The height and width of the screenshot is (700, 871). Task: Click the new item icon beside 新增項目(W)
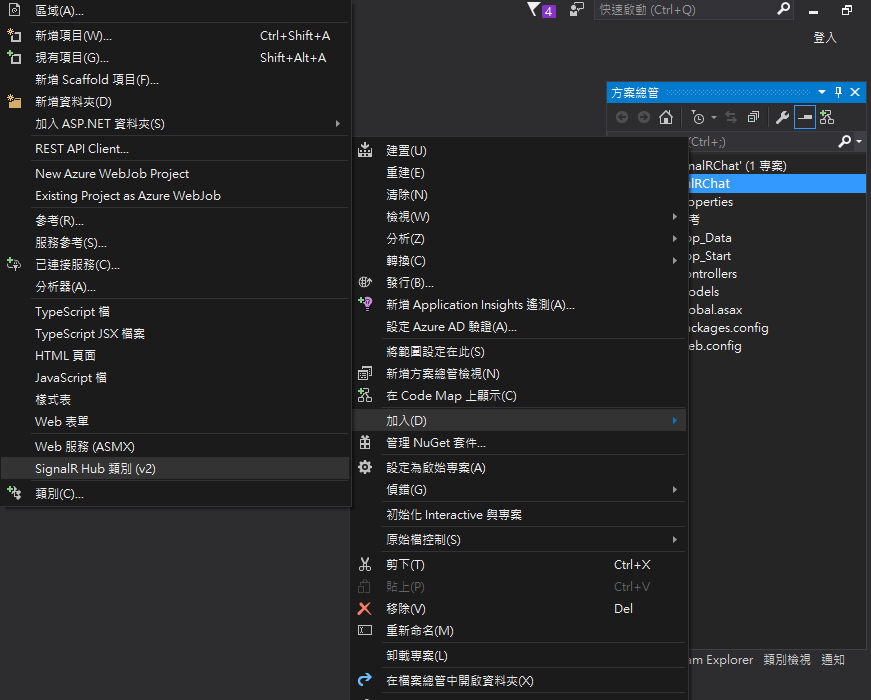click(14, 35)
